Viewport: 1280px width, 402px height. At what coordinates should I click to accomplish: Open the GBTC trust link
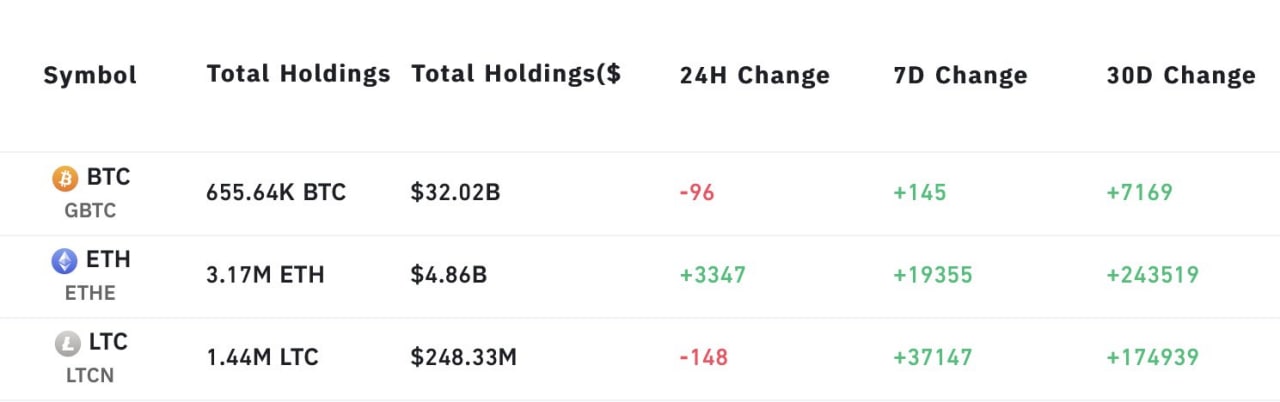click(x=90, y=211)
